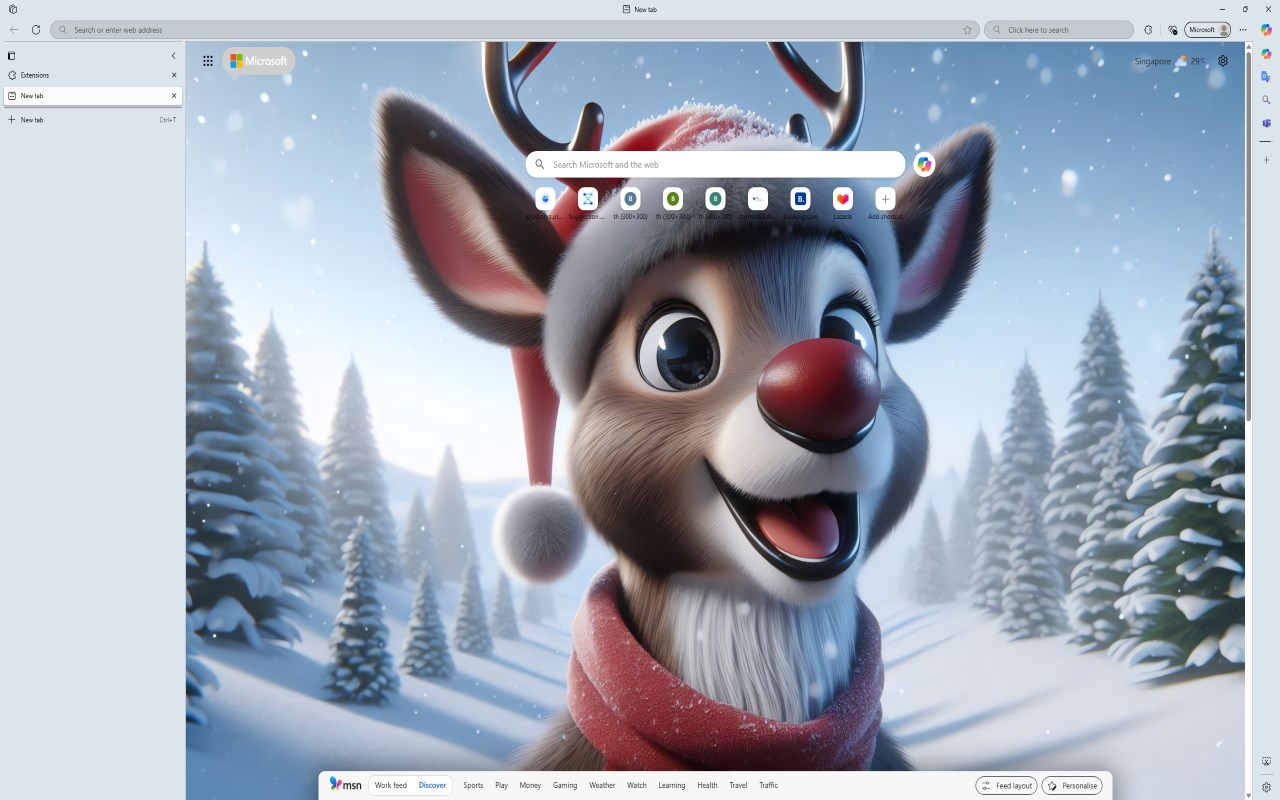Open the Gaming feed category

[x=565, y=786]
